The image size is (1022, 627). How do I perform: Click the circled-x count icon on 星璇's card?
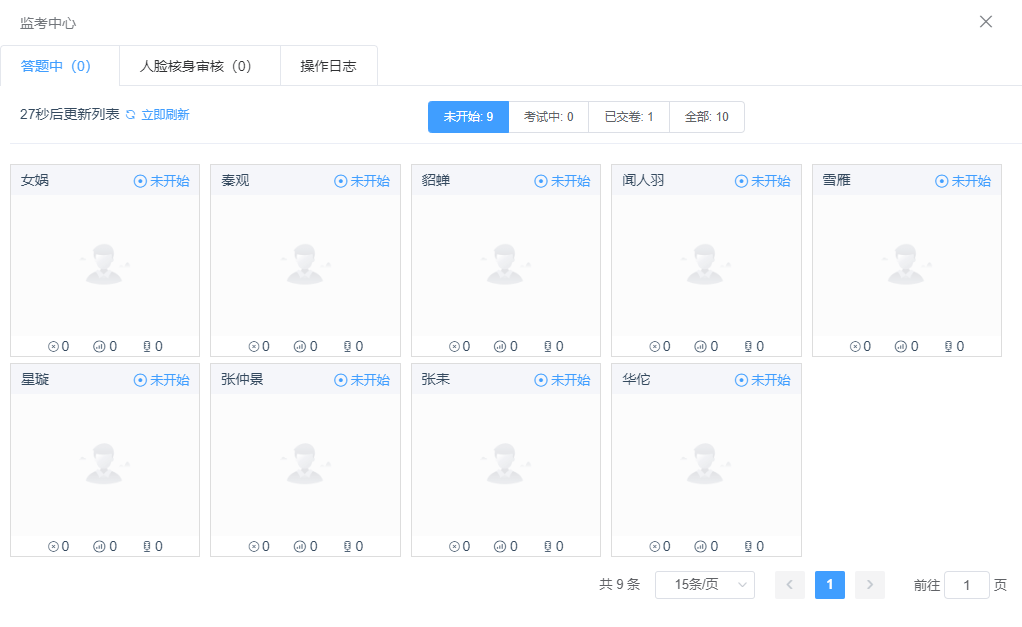point(53,547)
